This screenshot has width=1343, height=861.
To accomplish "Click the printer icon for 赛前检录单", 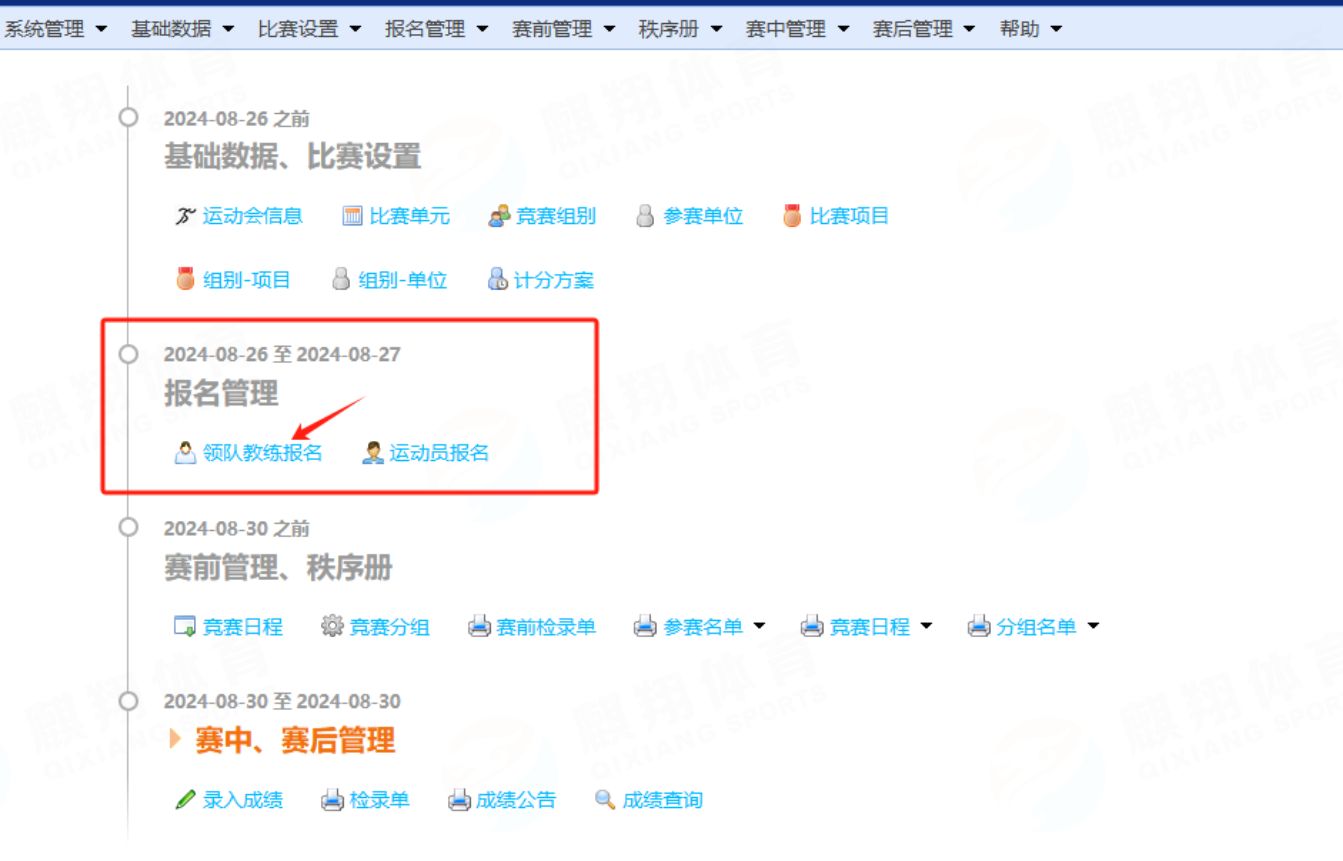I will click(480, 627).
